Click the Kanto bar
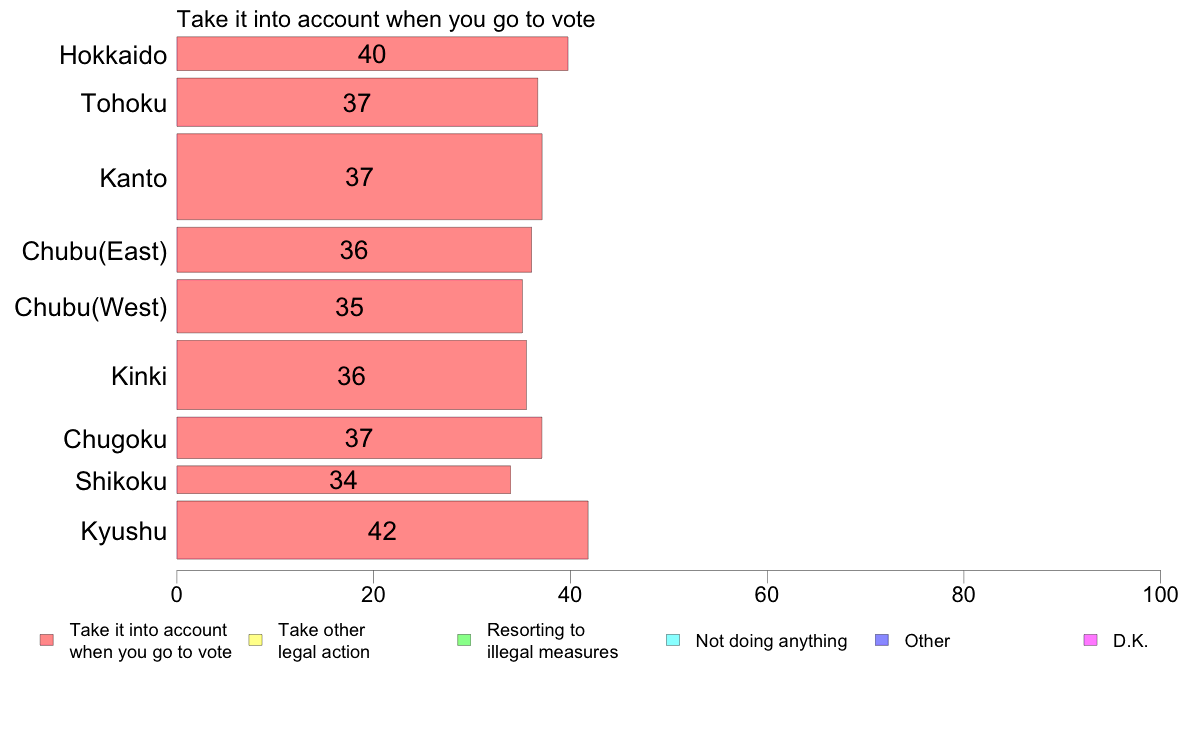The width and height of the screenshot is (1188, 736). coord(359,177)
